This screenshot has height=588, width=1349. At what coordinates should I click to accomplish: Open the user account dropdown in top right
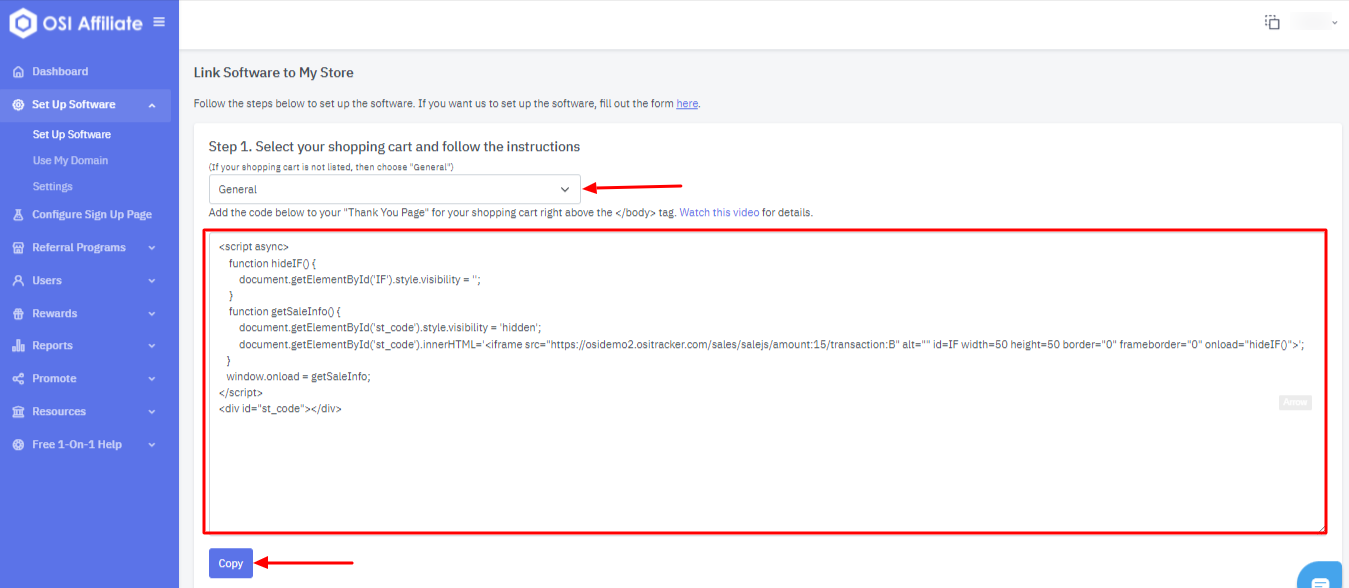pyautogui.click(x=1315, y=22)
